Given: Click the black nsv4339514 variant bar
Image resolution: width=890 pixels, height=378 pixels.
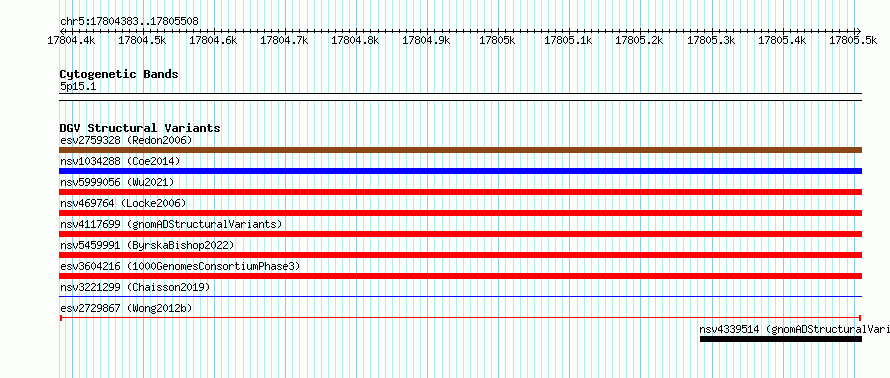Looking at the screenshot, I should [x=780, y=339].
